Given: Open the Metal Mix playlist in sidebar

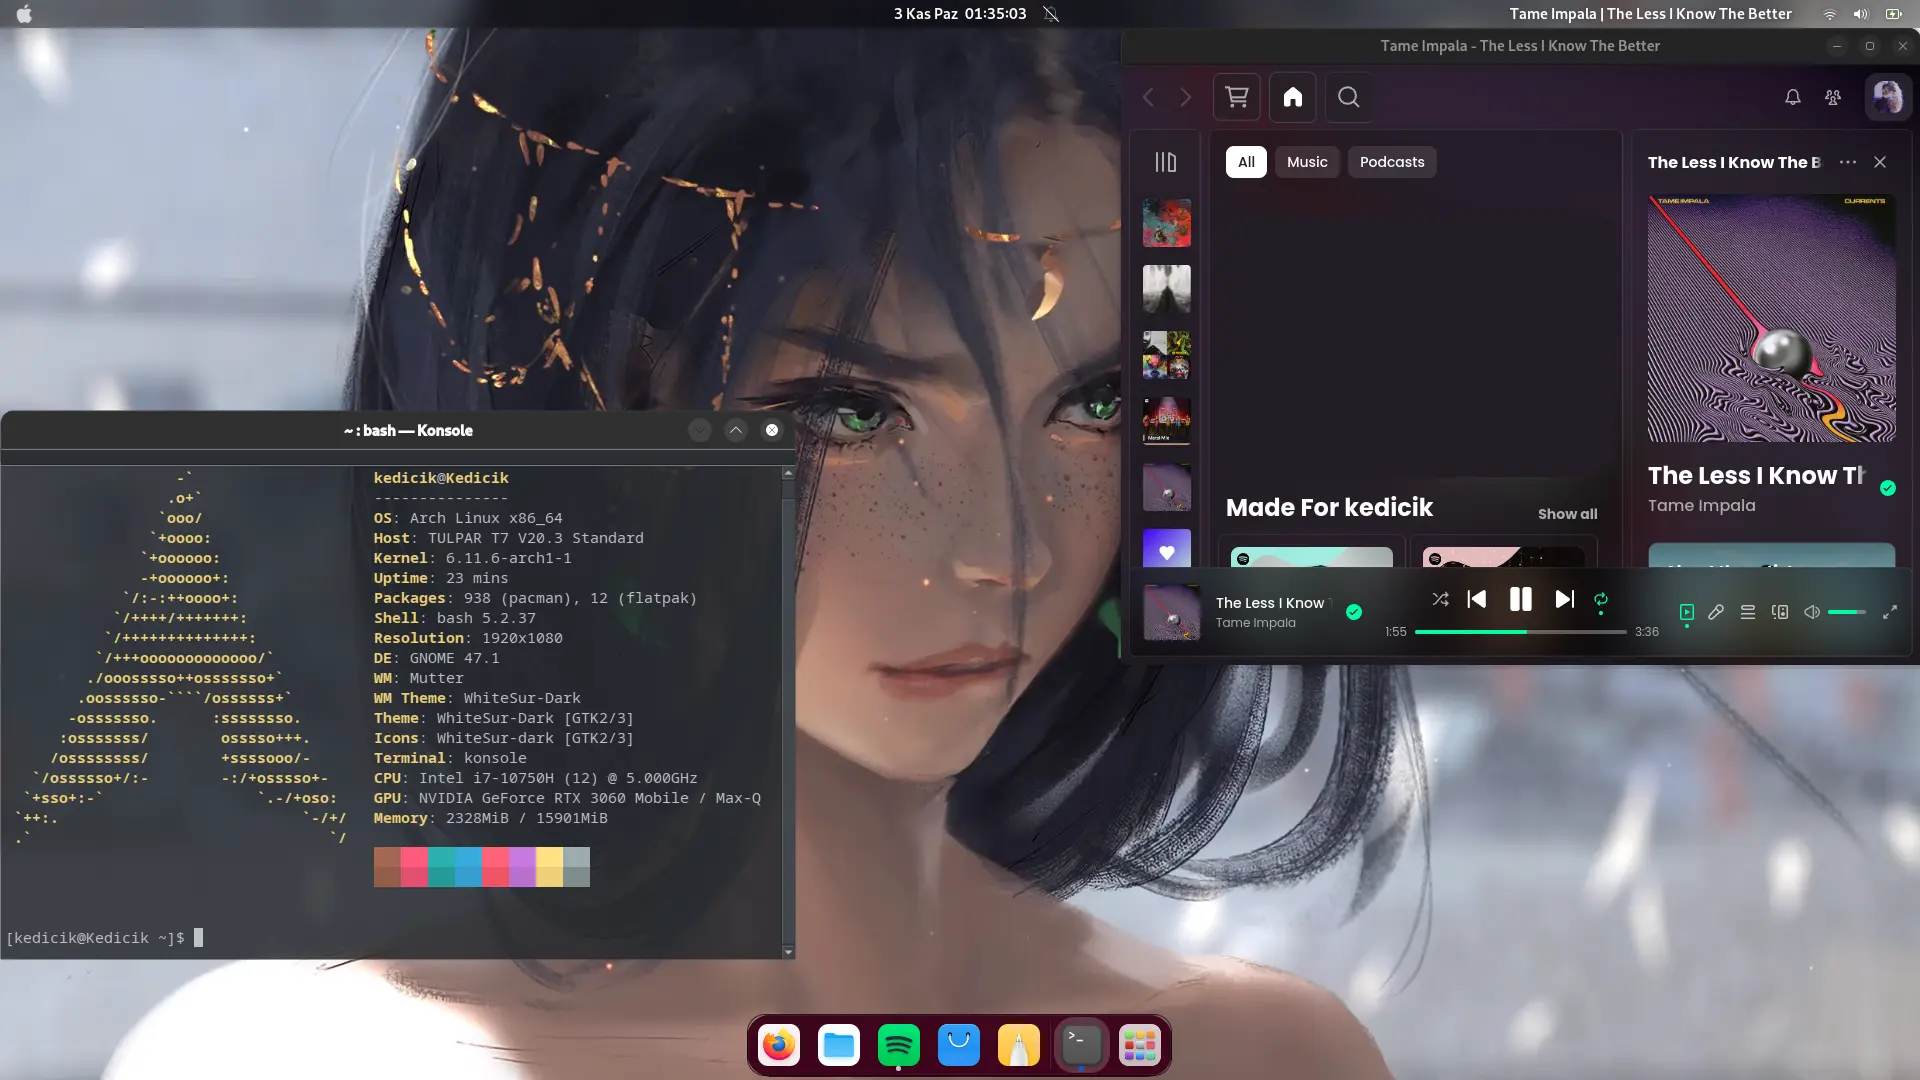Looking at the screenshot, I should (x=1167, y=420).
